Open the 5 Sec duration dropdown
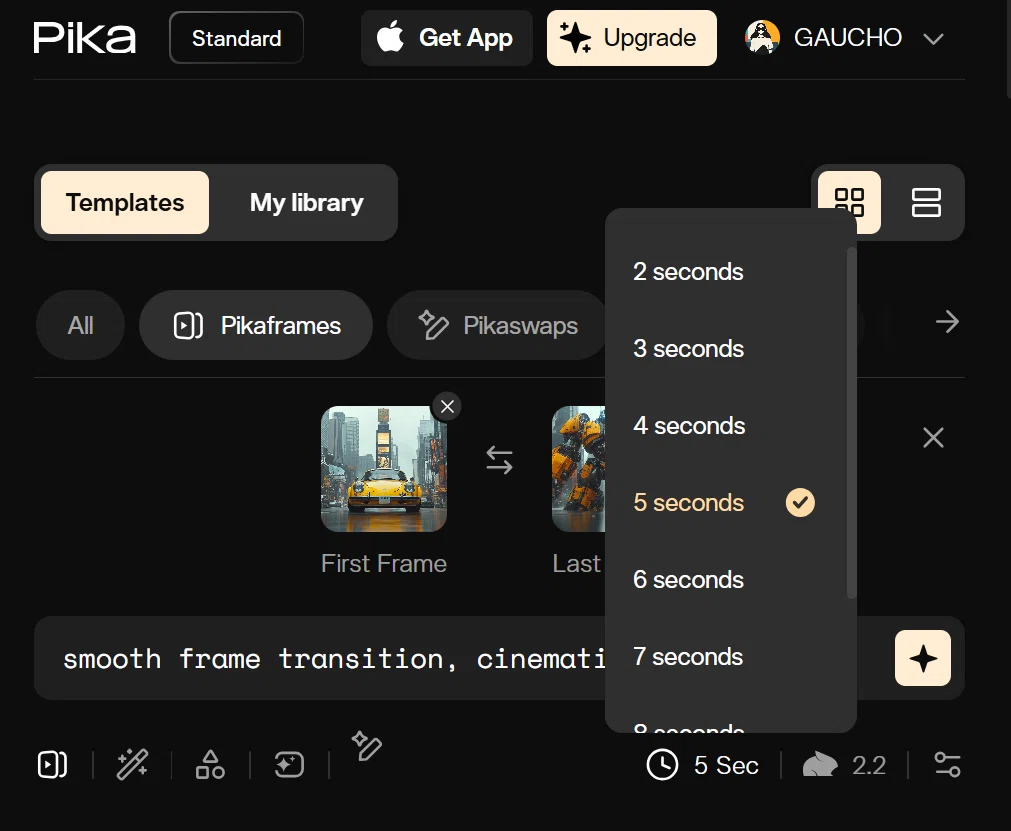Viewport: 1011px width, 831px height. [x=703, y=765]
